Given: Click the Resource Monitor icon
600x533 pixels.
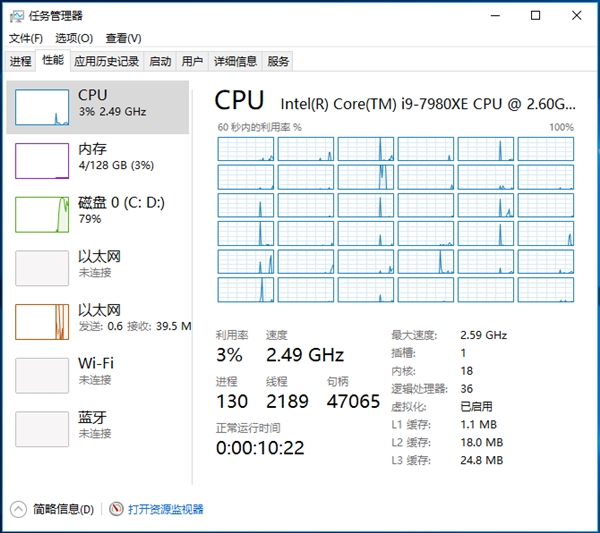Looking at the screenshot, I should point(116,509).
